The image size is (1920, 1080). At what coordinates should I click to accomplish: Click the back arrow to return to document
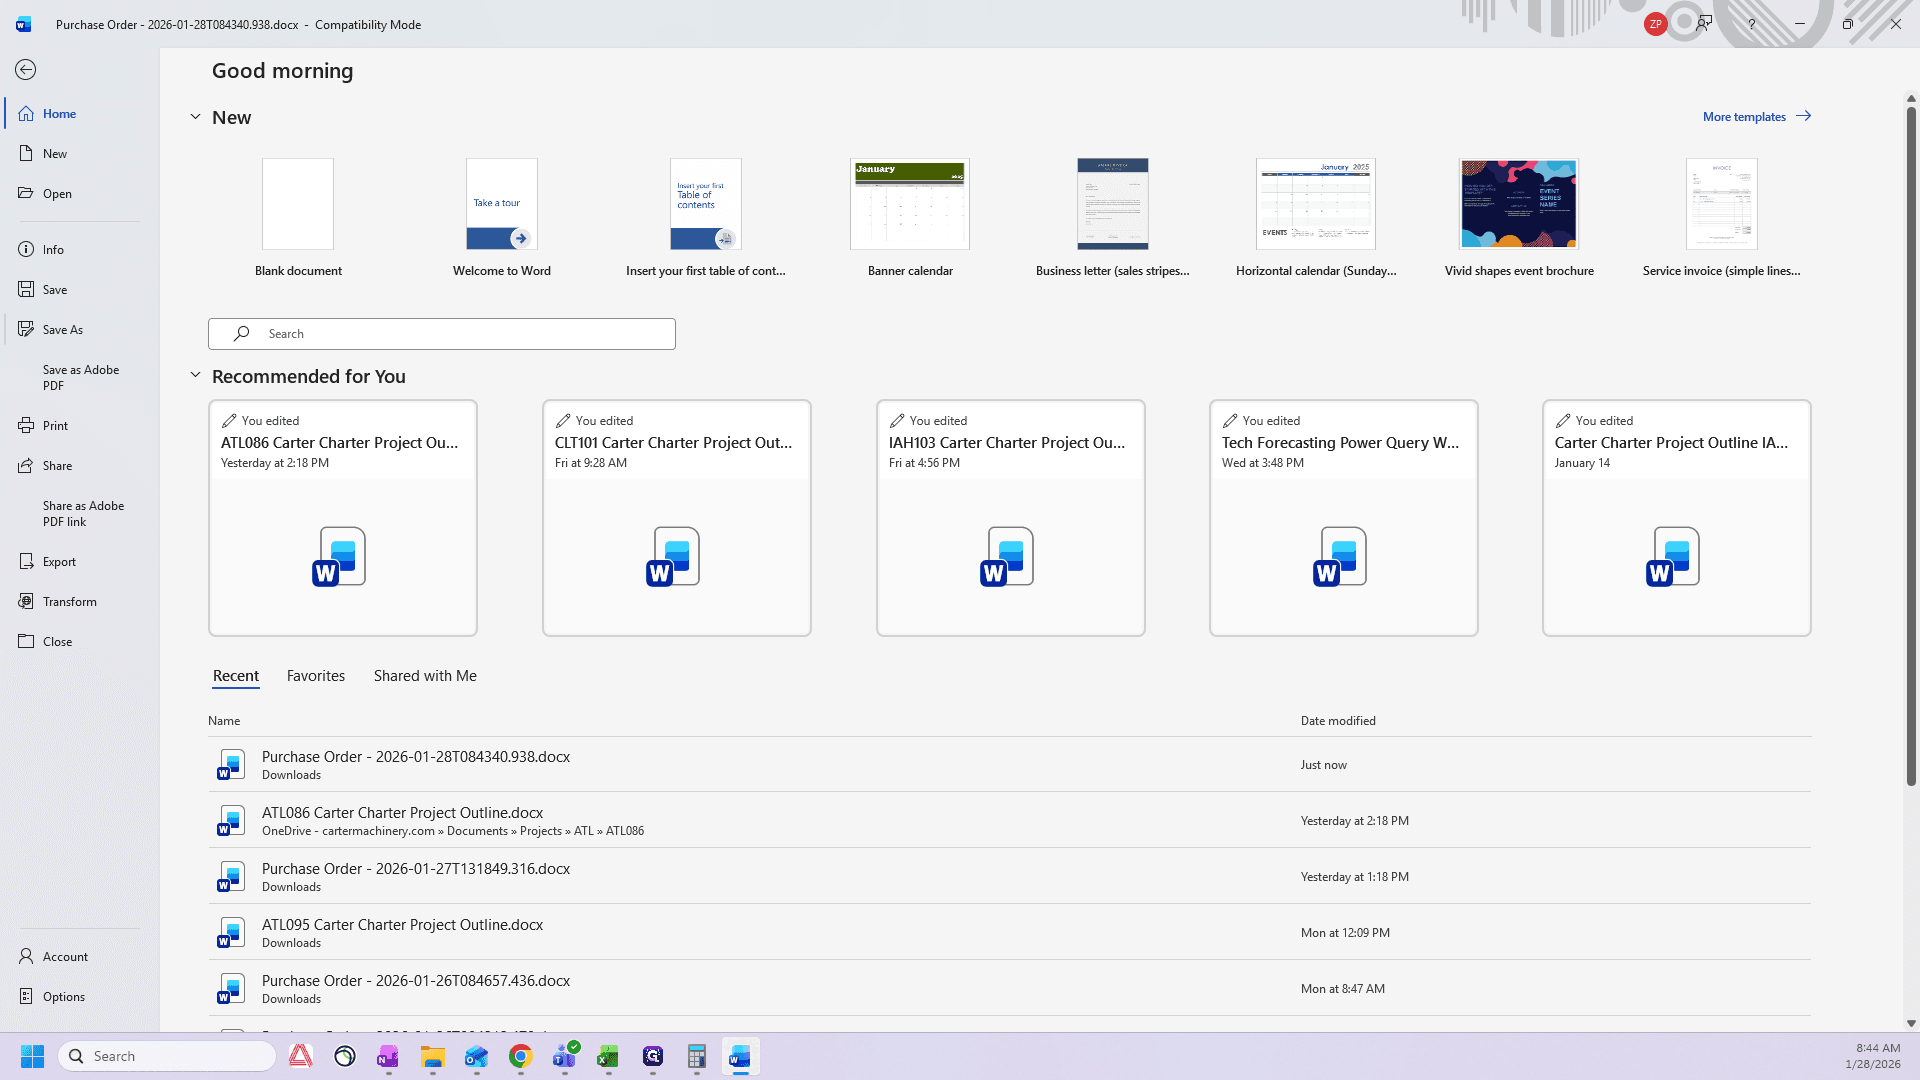tap(26, 69)
